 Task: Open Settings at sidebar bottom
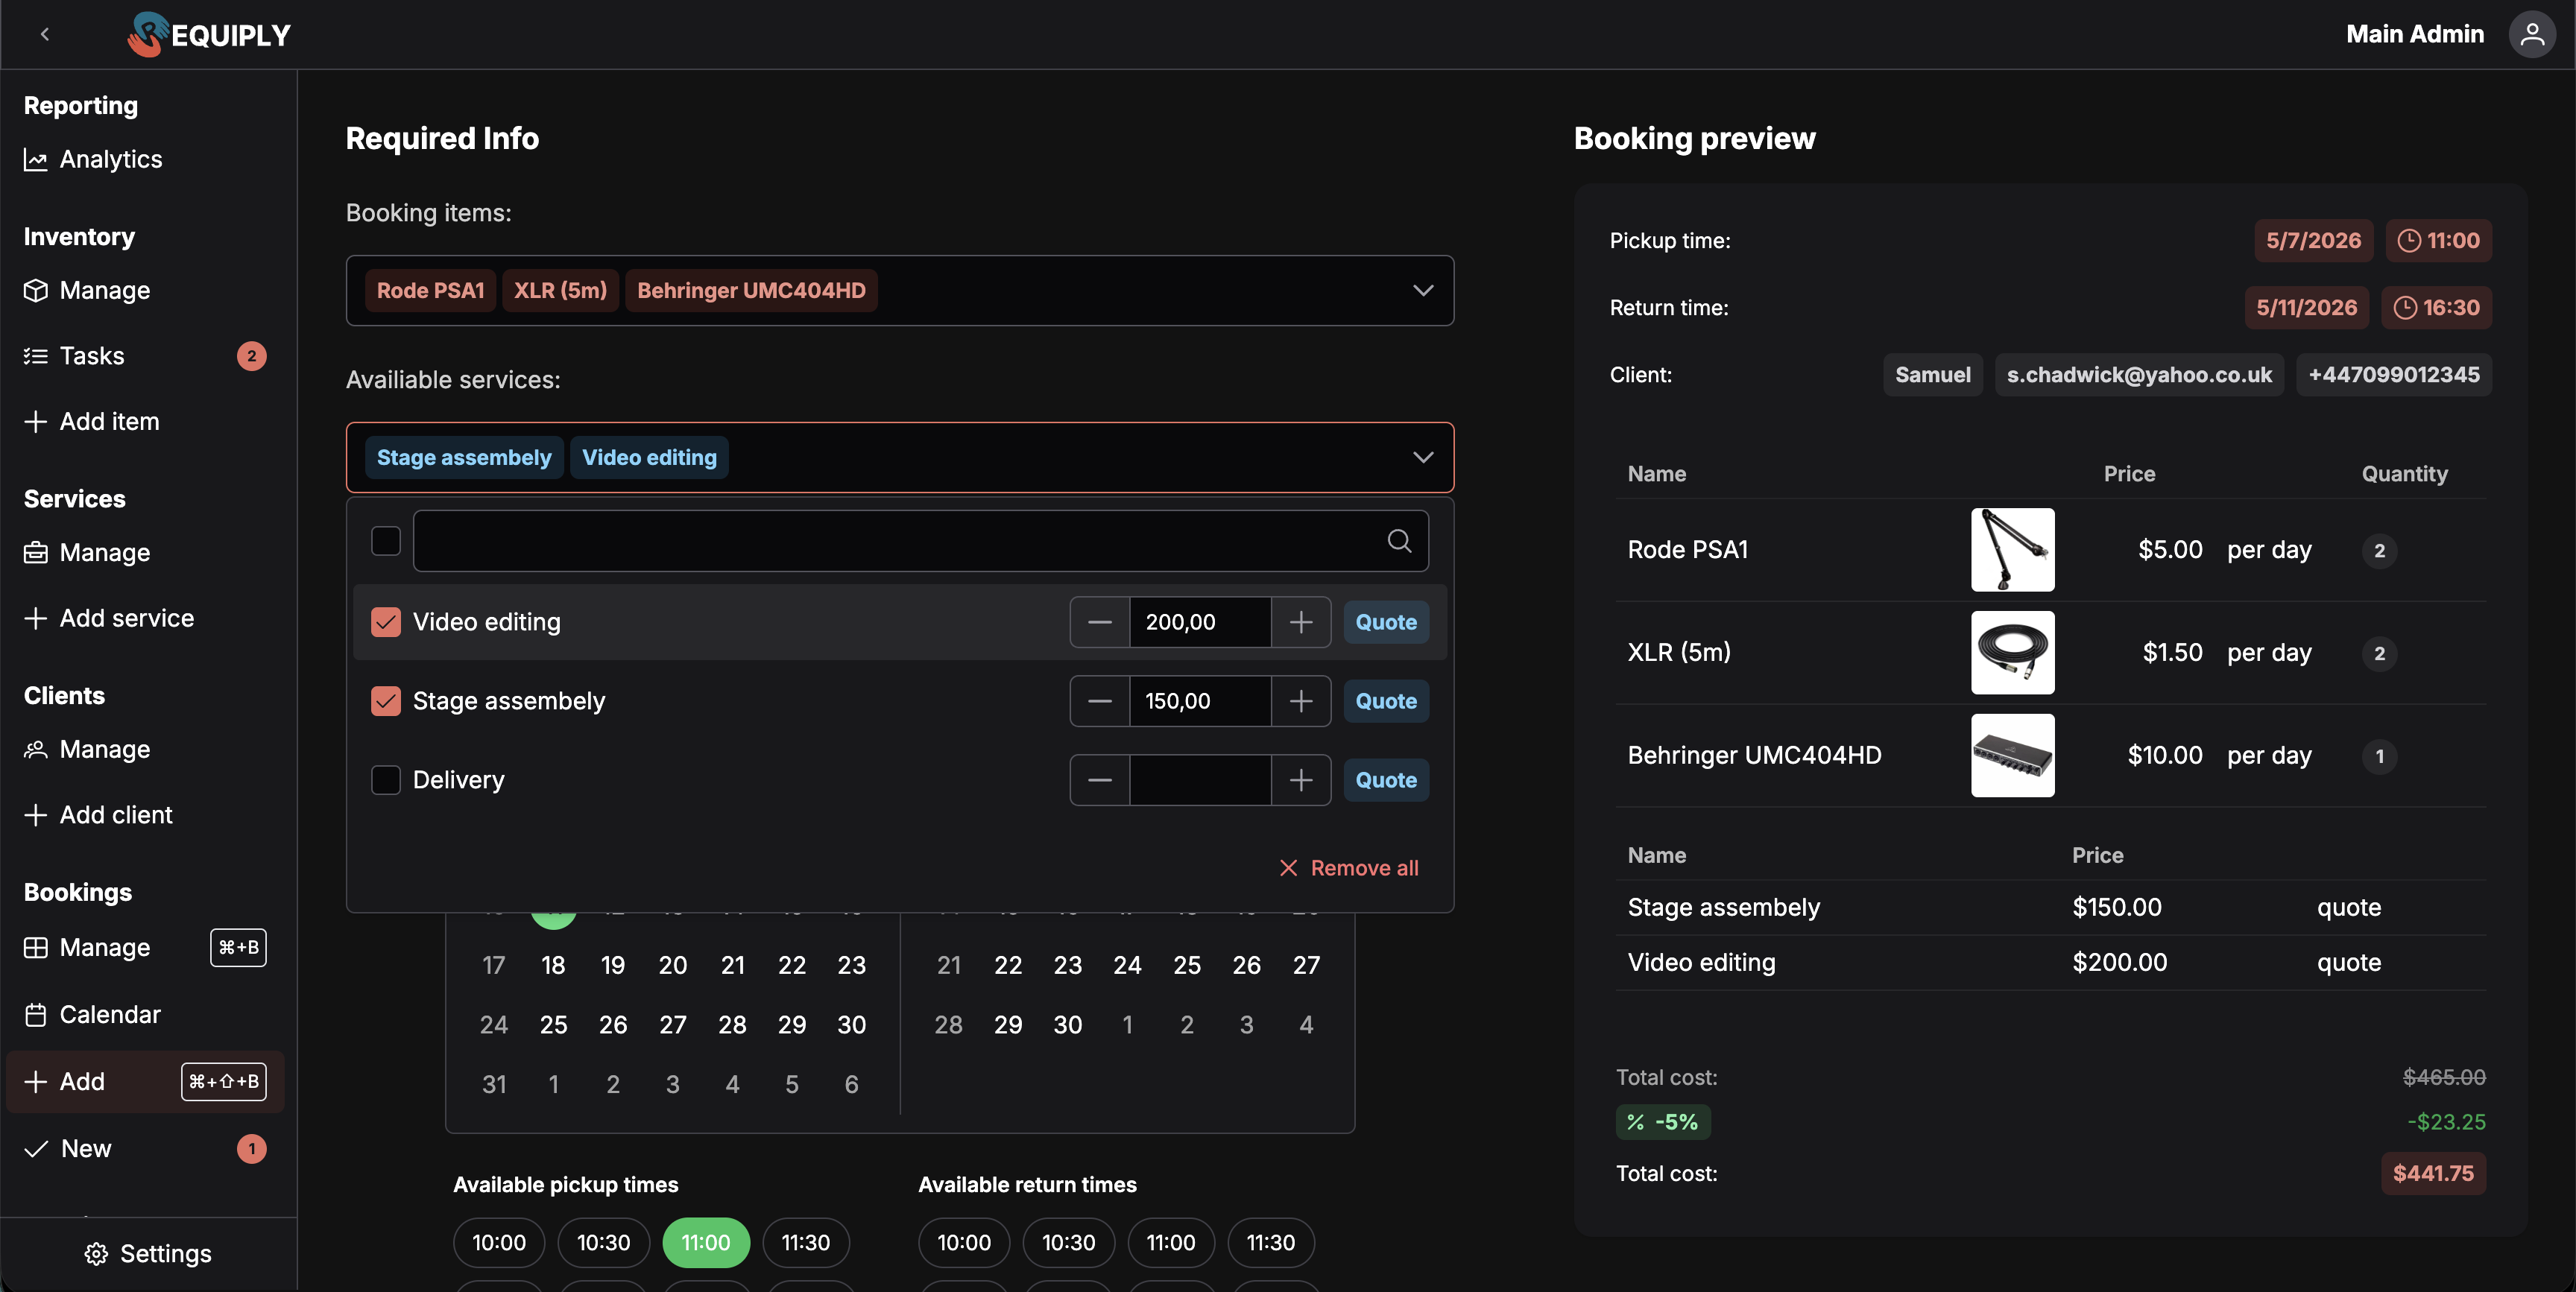(x=148, y=1253)
